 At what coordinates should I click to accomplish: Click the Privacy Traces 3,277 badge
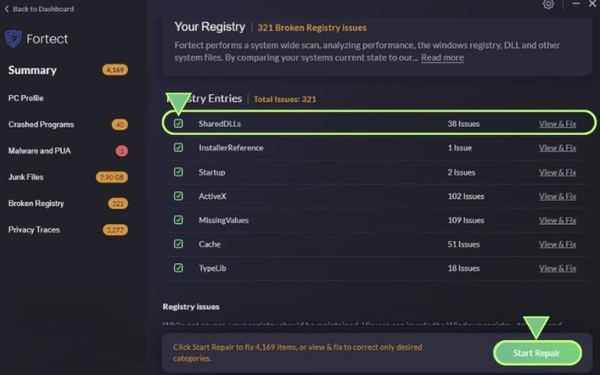coord(115,230)
